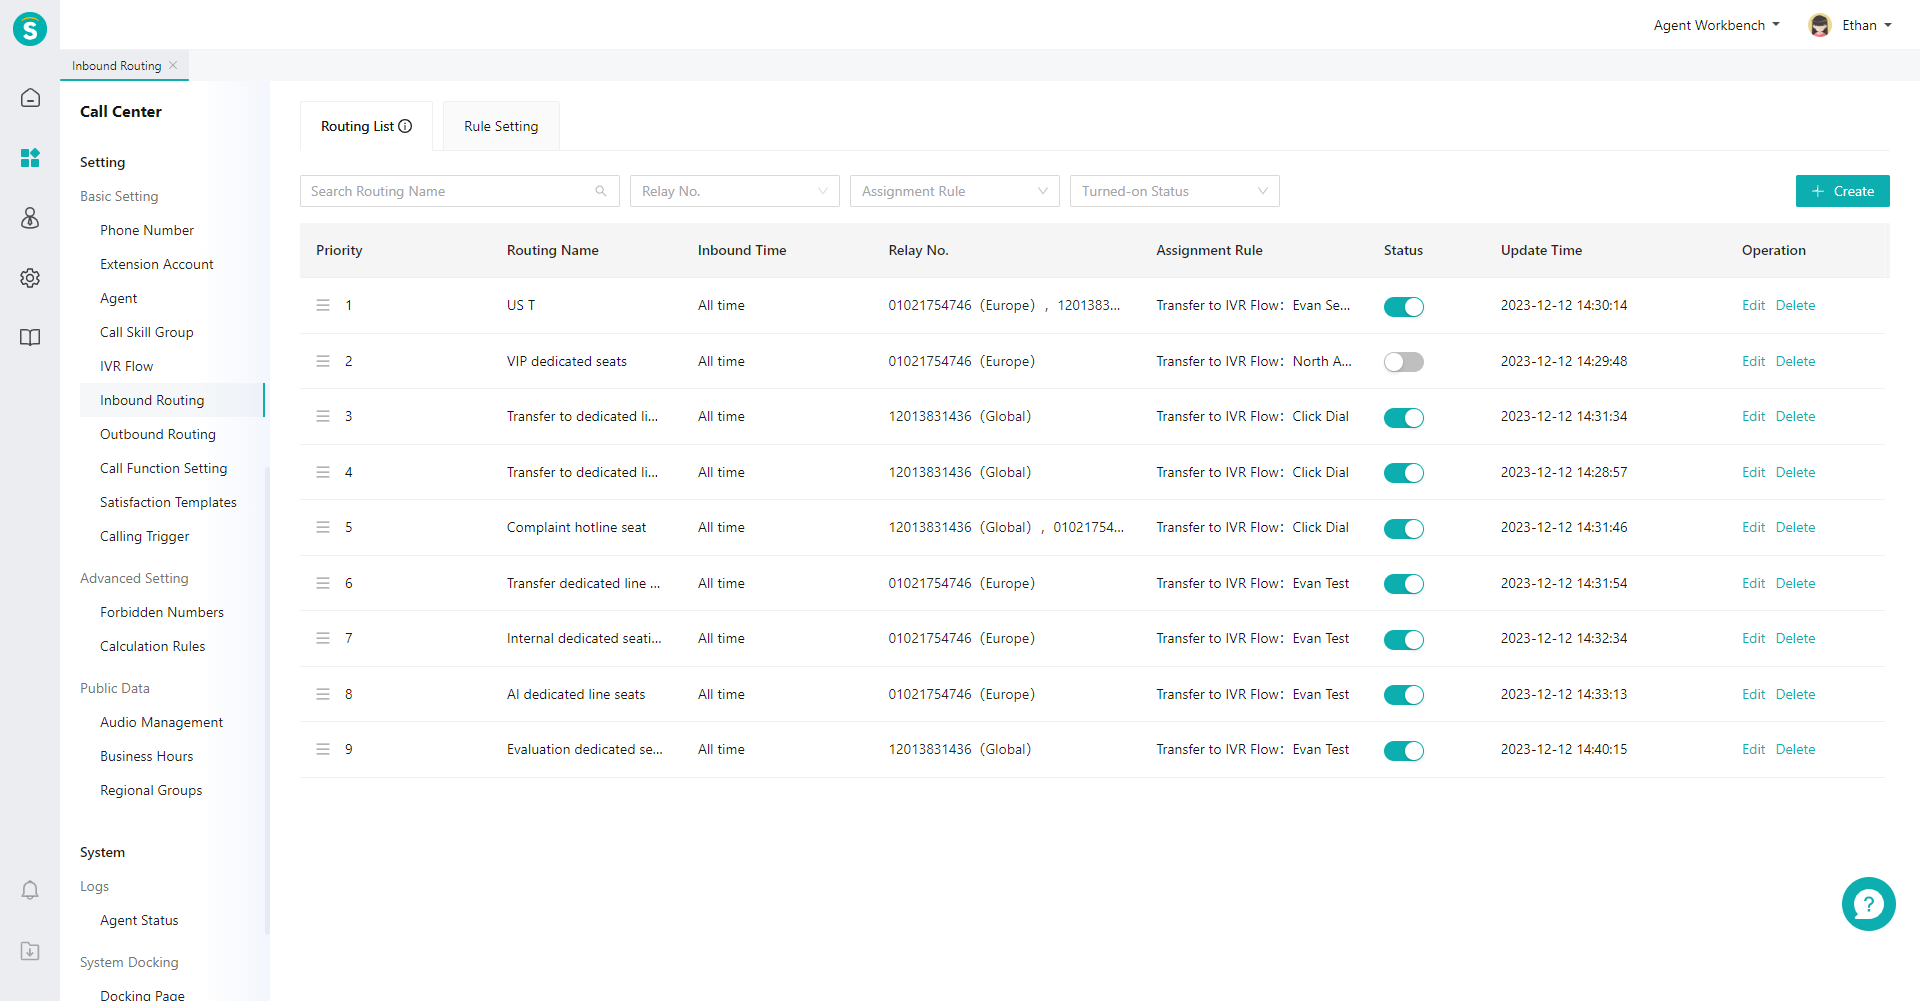The height and width of the screenshot is (1001, 1920).
Task: Toggle status switch for priority 4 routing
Action: pos(1403,473)
